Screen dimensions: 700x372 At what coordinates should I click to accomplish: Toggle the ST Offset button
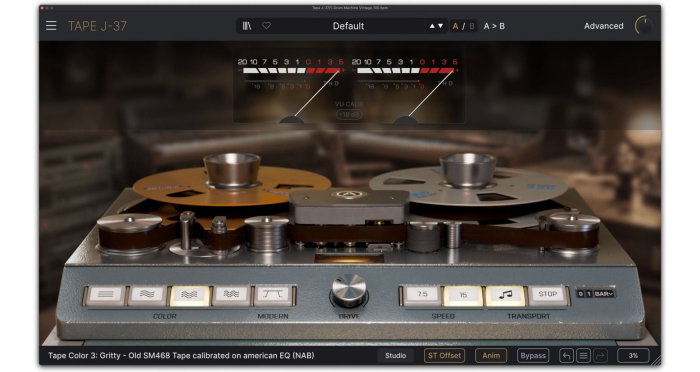click(x=444, y=355)
